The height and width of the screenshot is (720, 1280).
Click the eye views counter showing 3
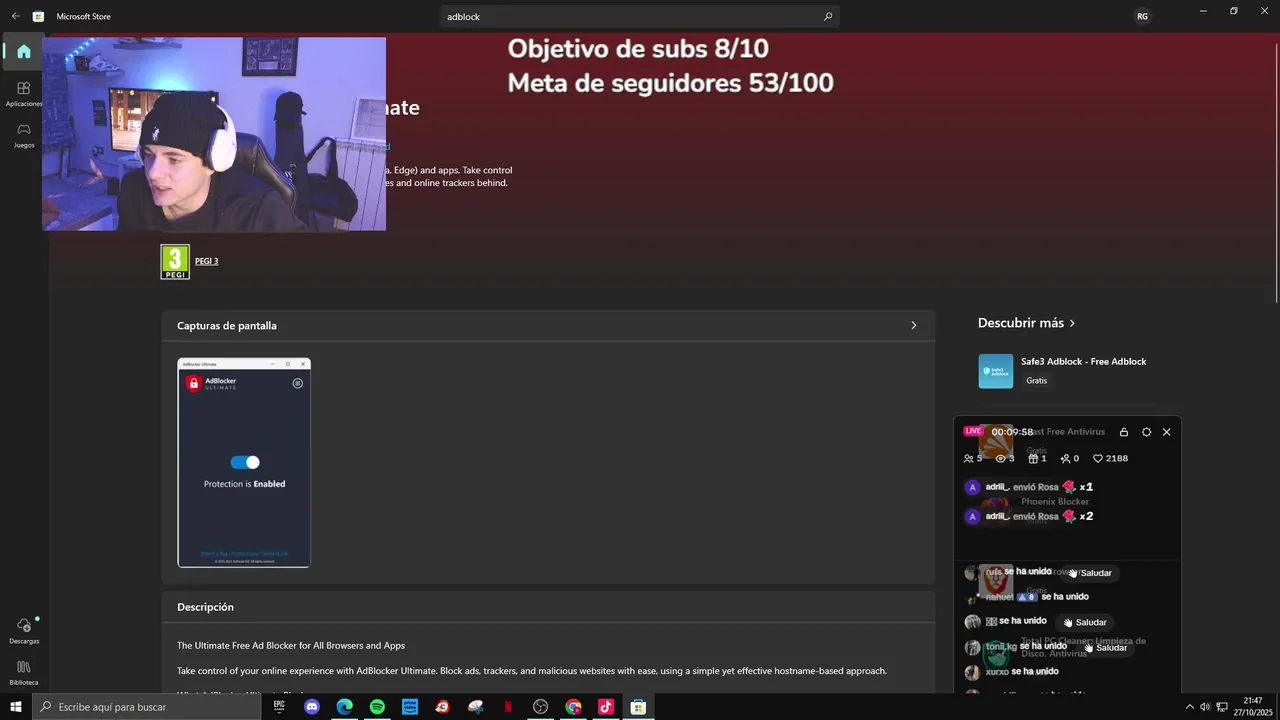point(1005,458)
